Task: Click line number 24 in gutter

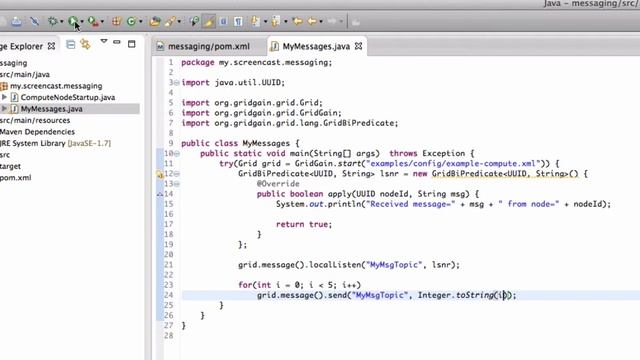Action: (169, 295)
